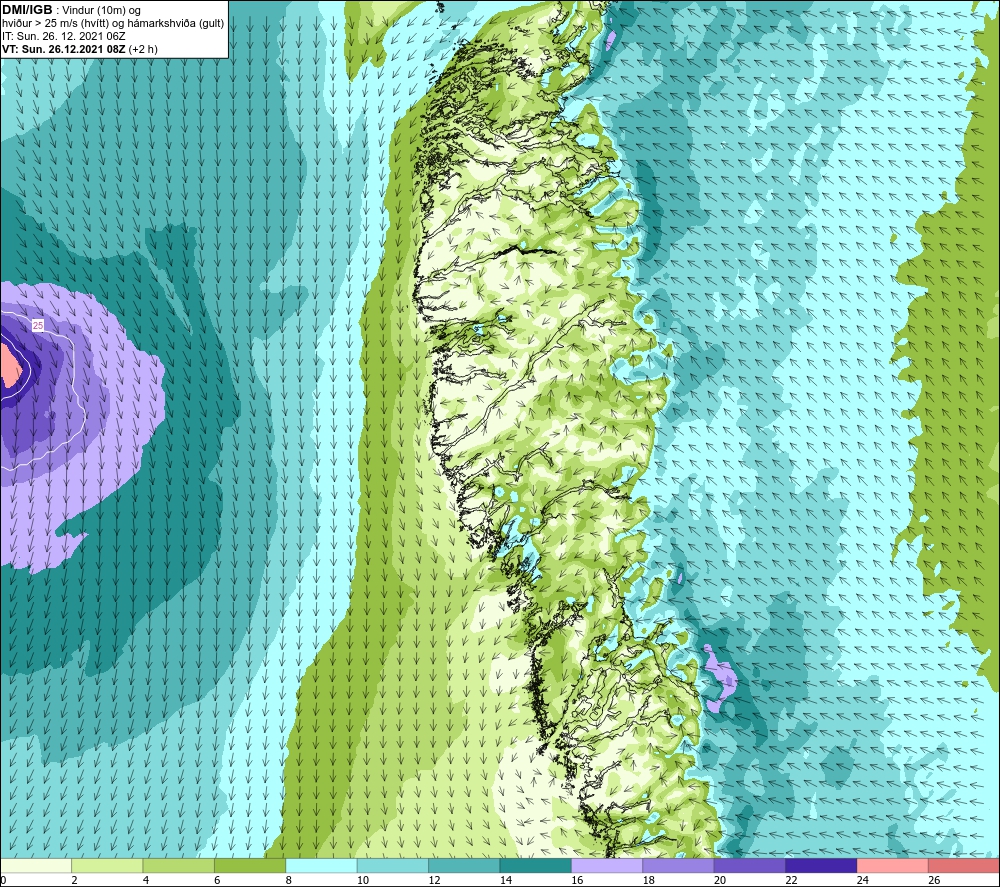Click the light teal 10–12 m/s legend swatch
This screenshot has height=887, width=1000.
pos(393,866)
